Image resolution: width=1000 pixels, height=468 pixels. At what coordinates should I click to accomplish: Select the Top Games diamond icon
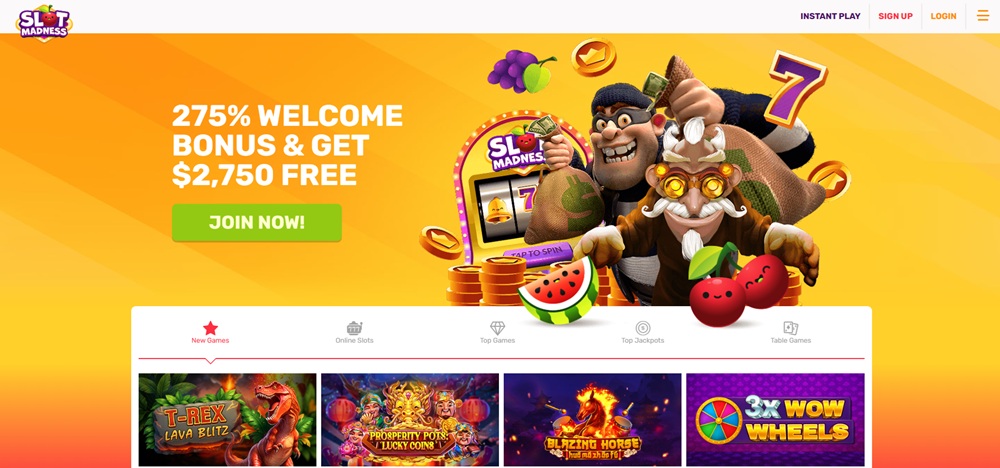tap(497, 328)
